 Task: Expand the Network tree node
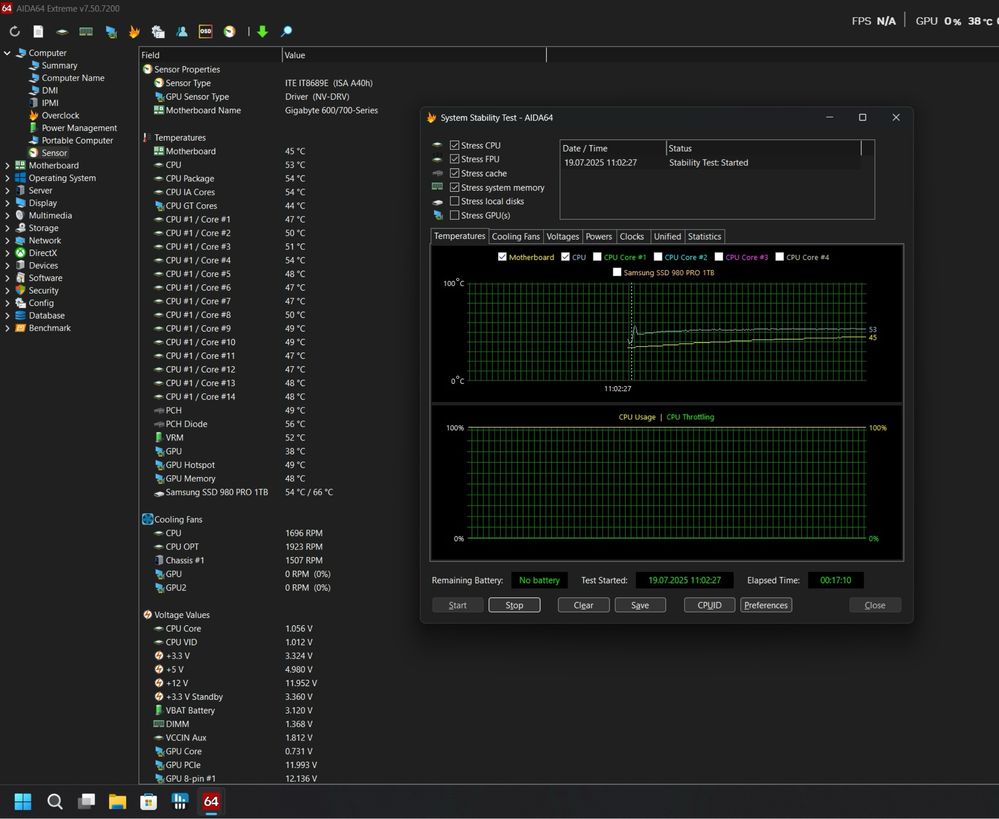[x=7, y=240]
